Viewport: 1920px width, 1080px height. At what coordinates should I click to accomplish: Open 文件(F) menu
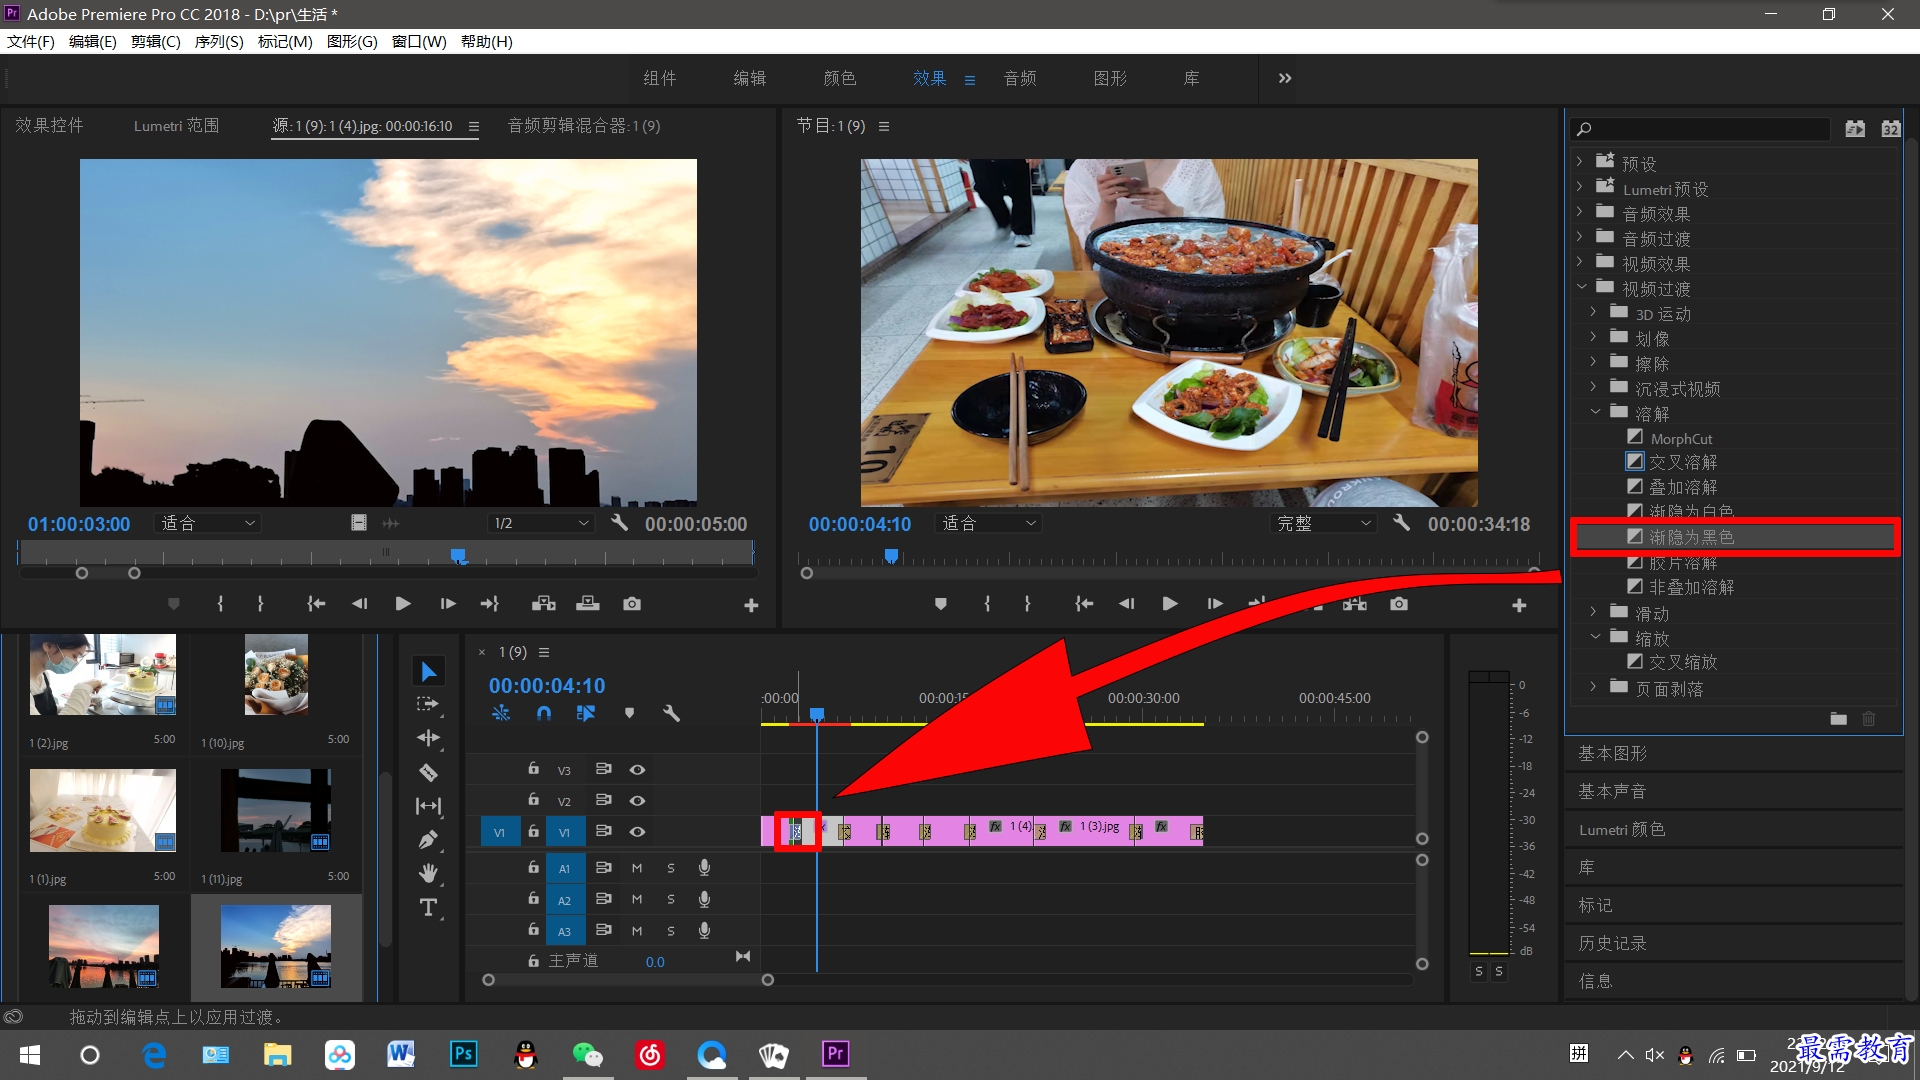(31, 41)
